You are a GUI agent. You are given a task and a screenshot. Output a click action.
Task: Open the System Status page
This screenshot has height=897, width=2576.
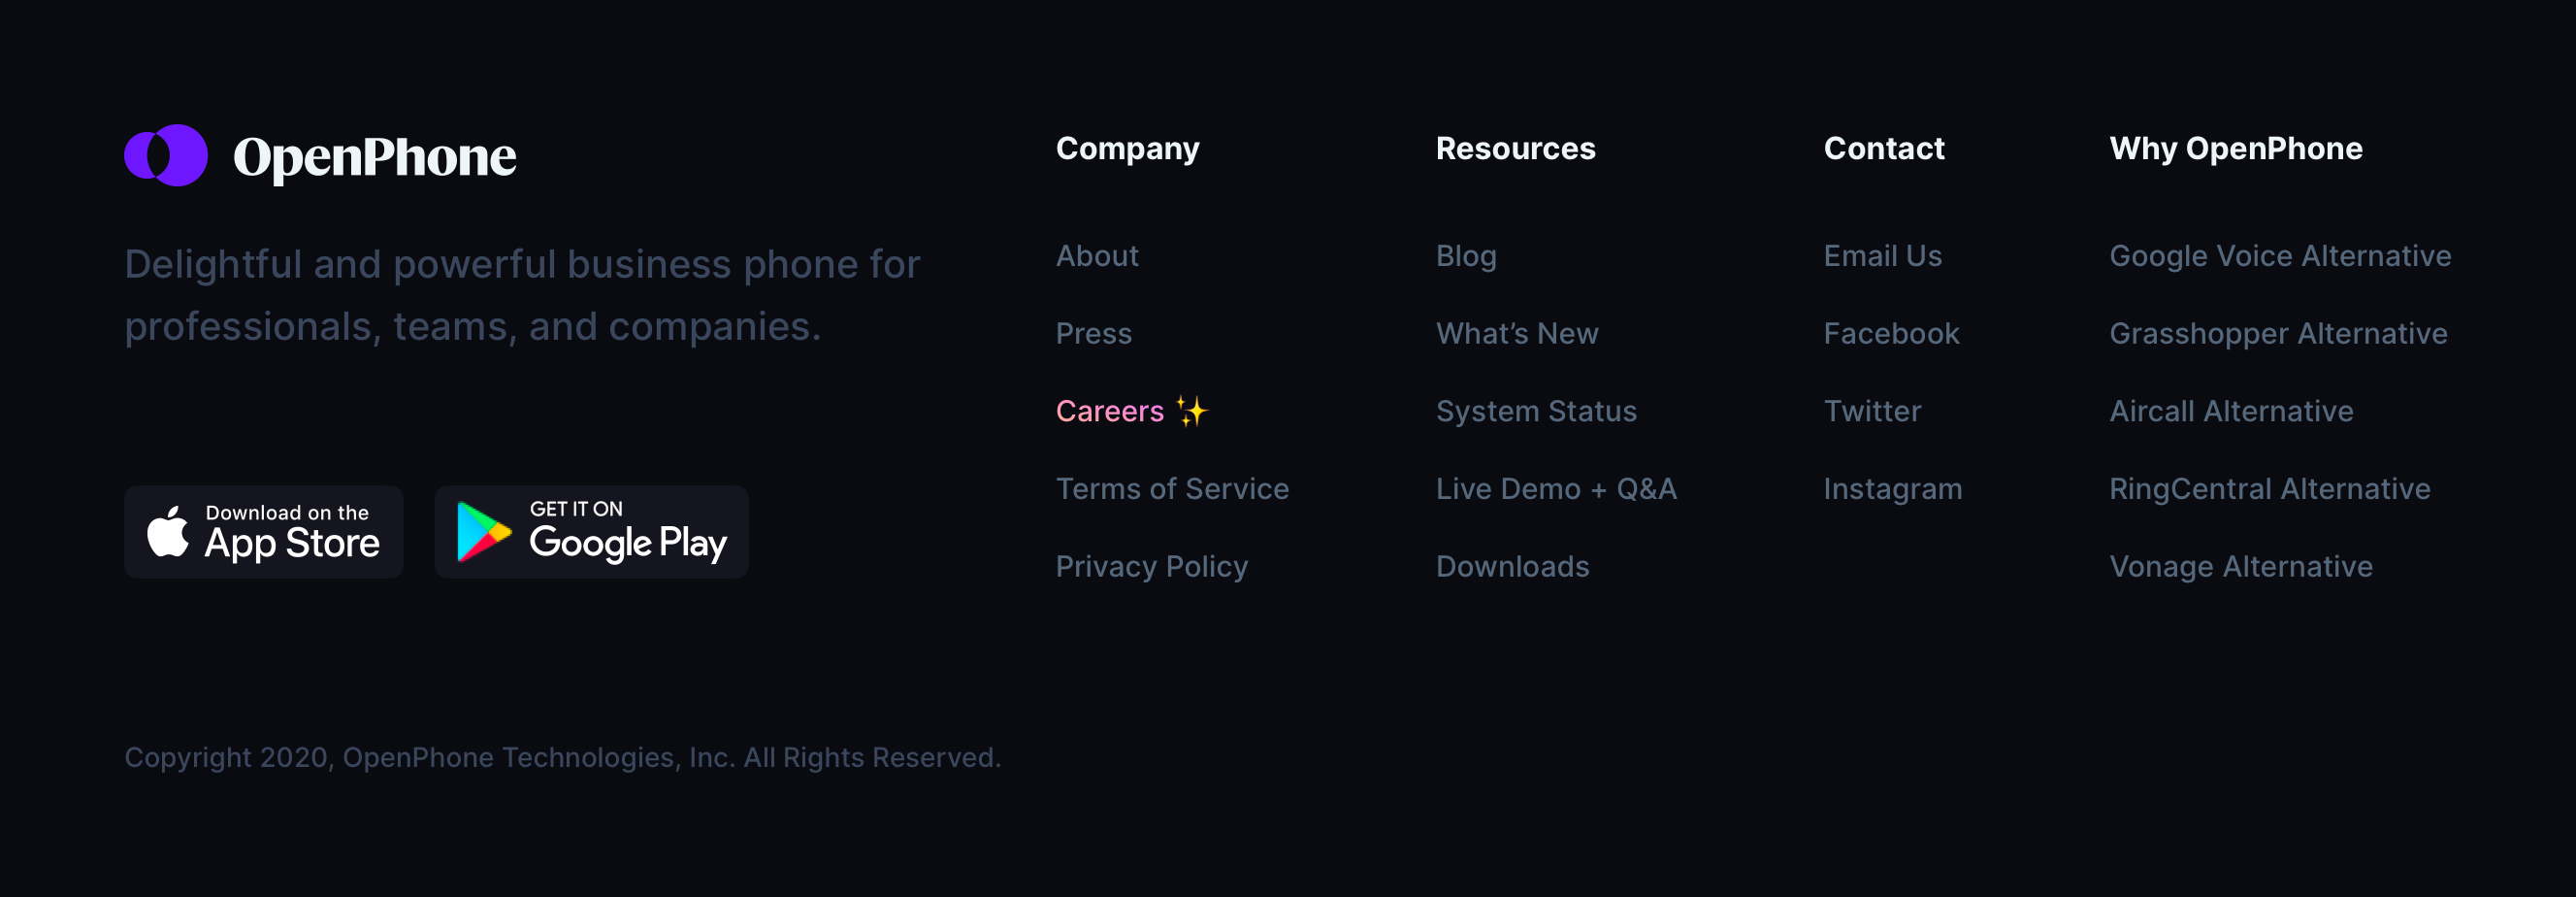click(x=1535, y=411)
